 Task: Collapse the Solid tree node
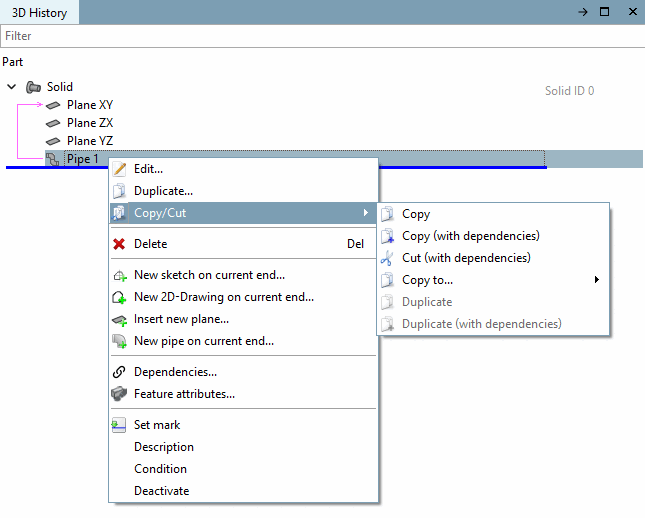click(12, 87)
